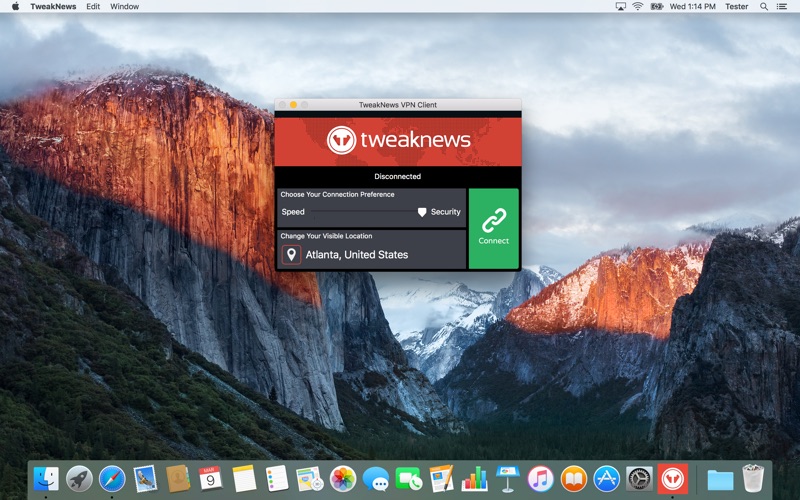The height and width of the screenshot is (500, 800).
Task: Open iTunes from the Dock
Action: pos(540,479)
